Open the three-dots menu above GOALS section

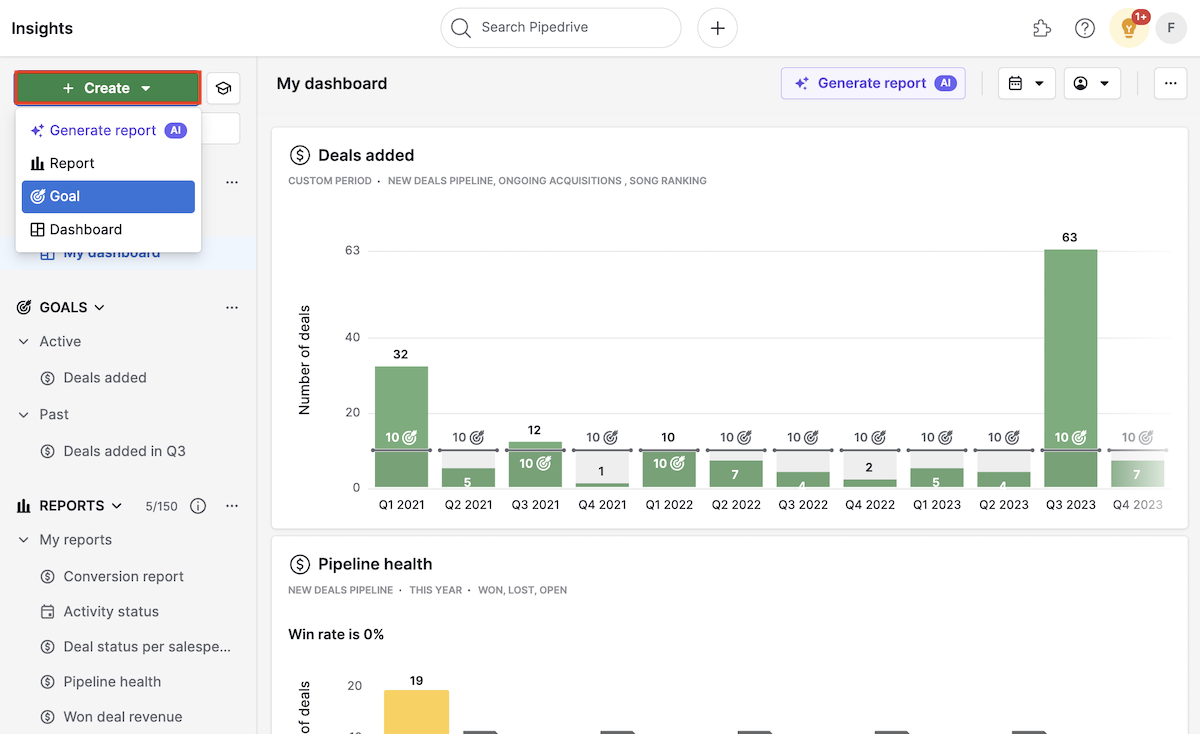click(232, 182)
